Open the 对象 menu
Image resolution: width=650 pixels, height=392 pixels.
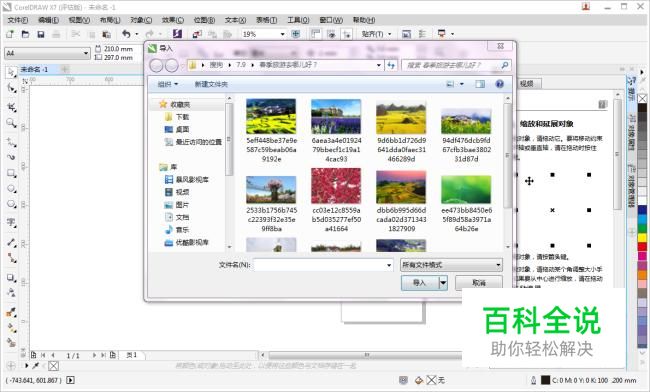[x=141, y=20]
